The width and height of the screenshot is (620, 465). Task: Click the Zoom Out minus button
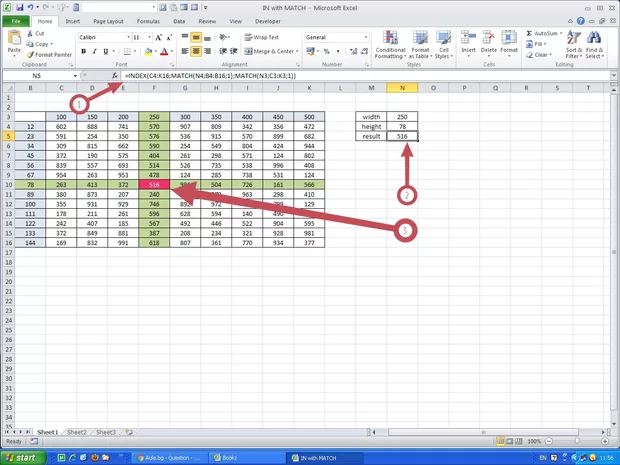click(x=549, y=441)
